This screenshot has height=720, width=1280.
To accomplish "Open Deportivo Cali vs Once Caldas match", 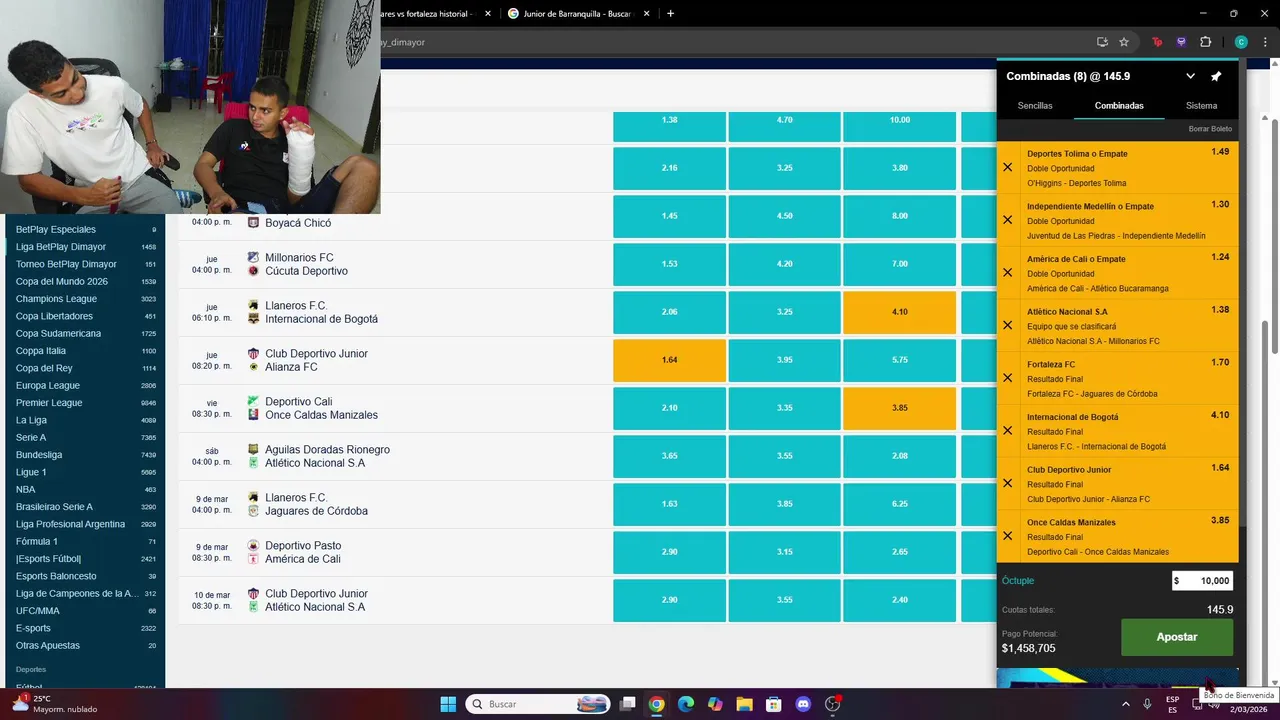I will pyautogui.click(x=321, y=408).
